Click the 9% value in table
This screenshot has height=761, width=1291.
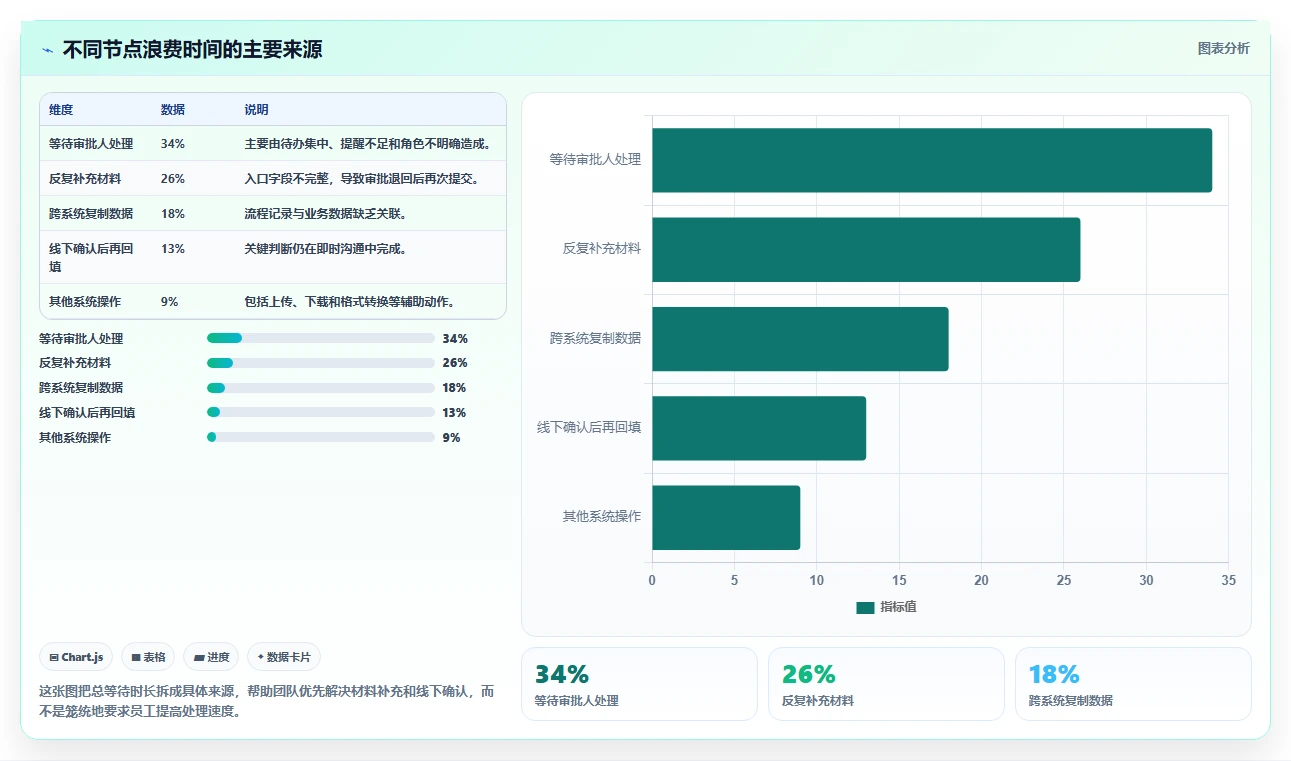point(170,301)
